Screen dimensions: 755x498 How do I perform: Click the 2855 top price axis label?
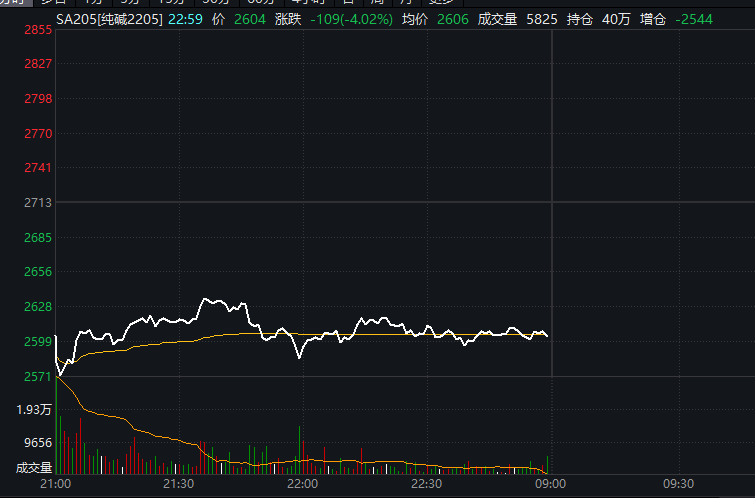point(38,31)
